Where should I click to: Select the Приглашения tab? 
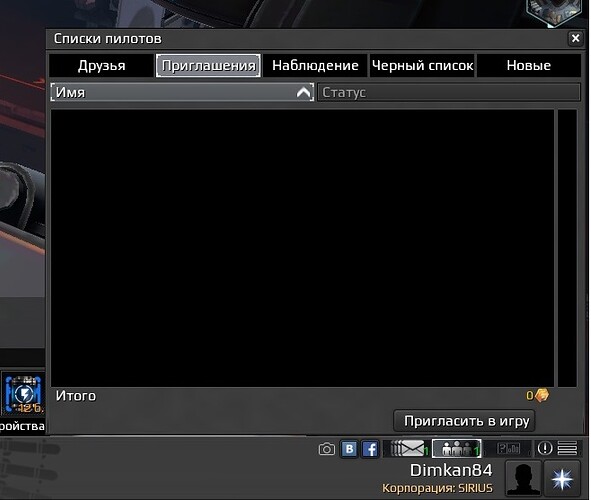coord(208,66)
